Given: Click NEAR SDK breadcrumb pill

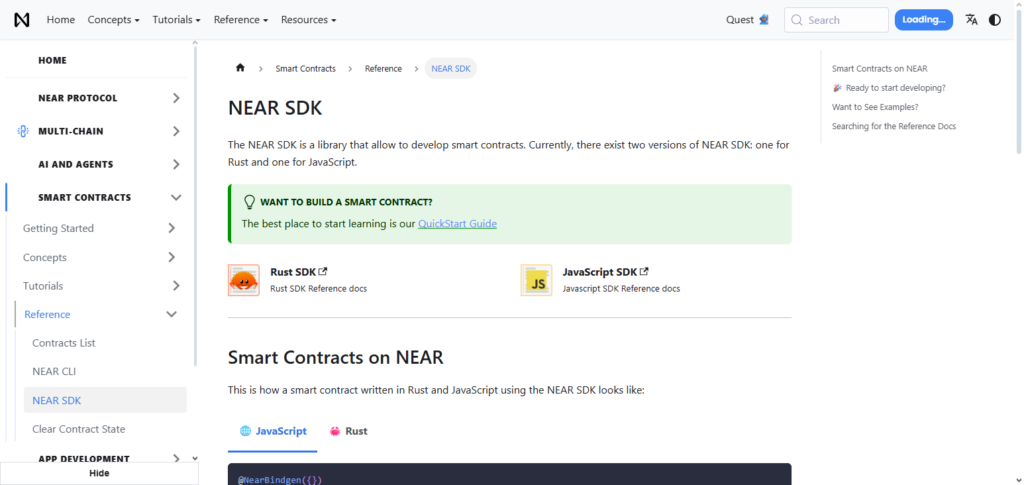Looking at the screenshot, I should click(451, 69).
